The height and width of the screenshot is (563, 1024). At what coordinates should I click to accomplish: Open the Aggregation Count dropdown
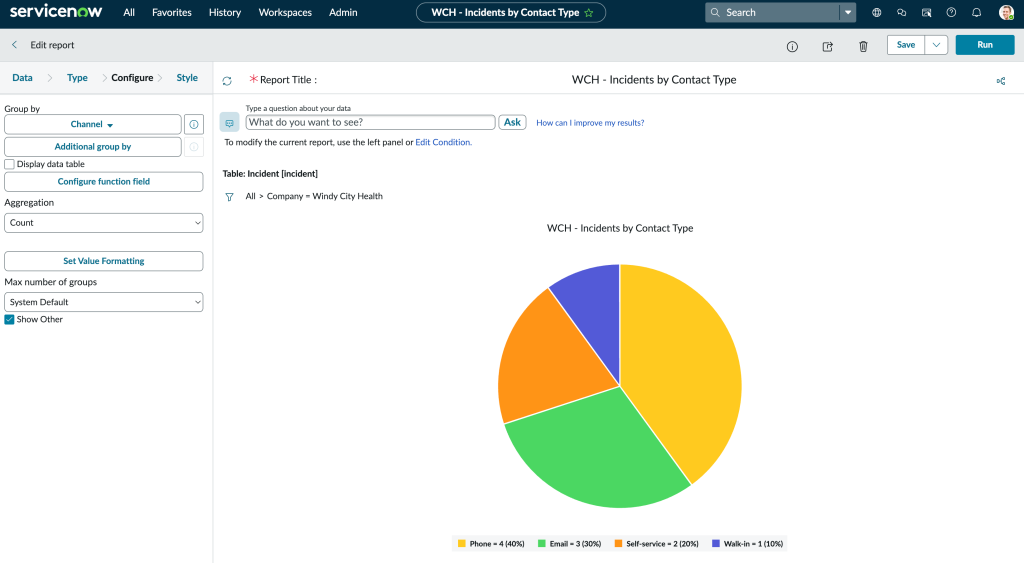point(104,223)
